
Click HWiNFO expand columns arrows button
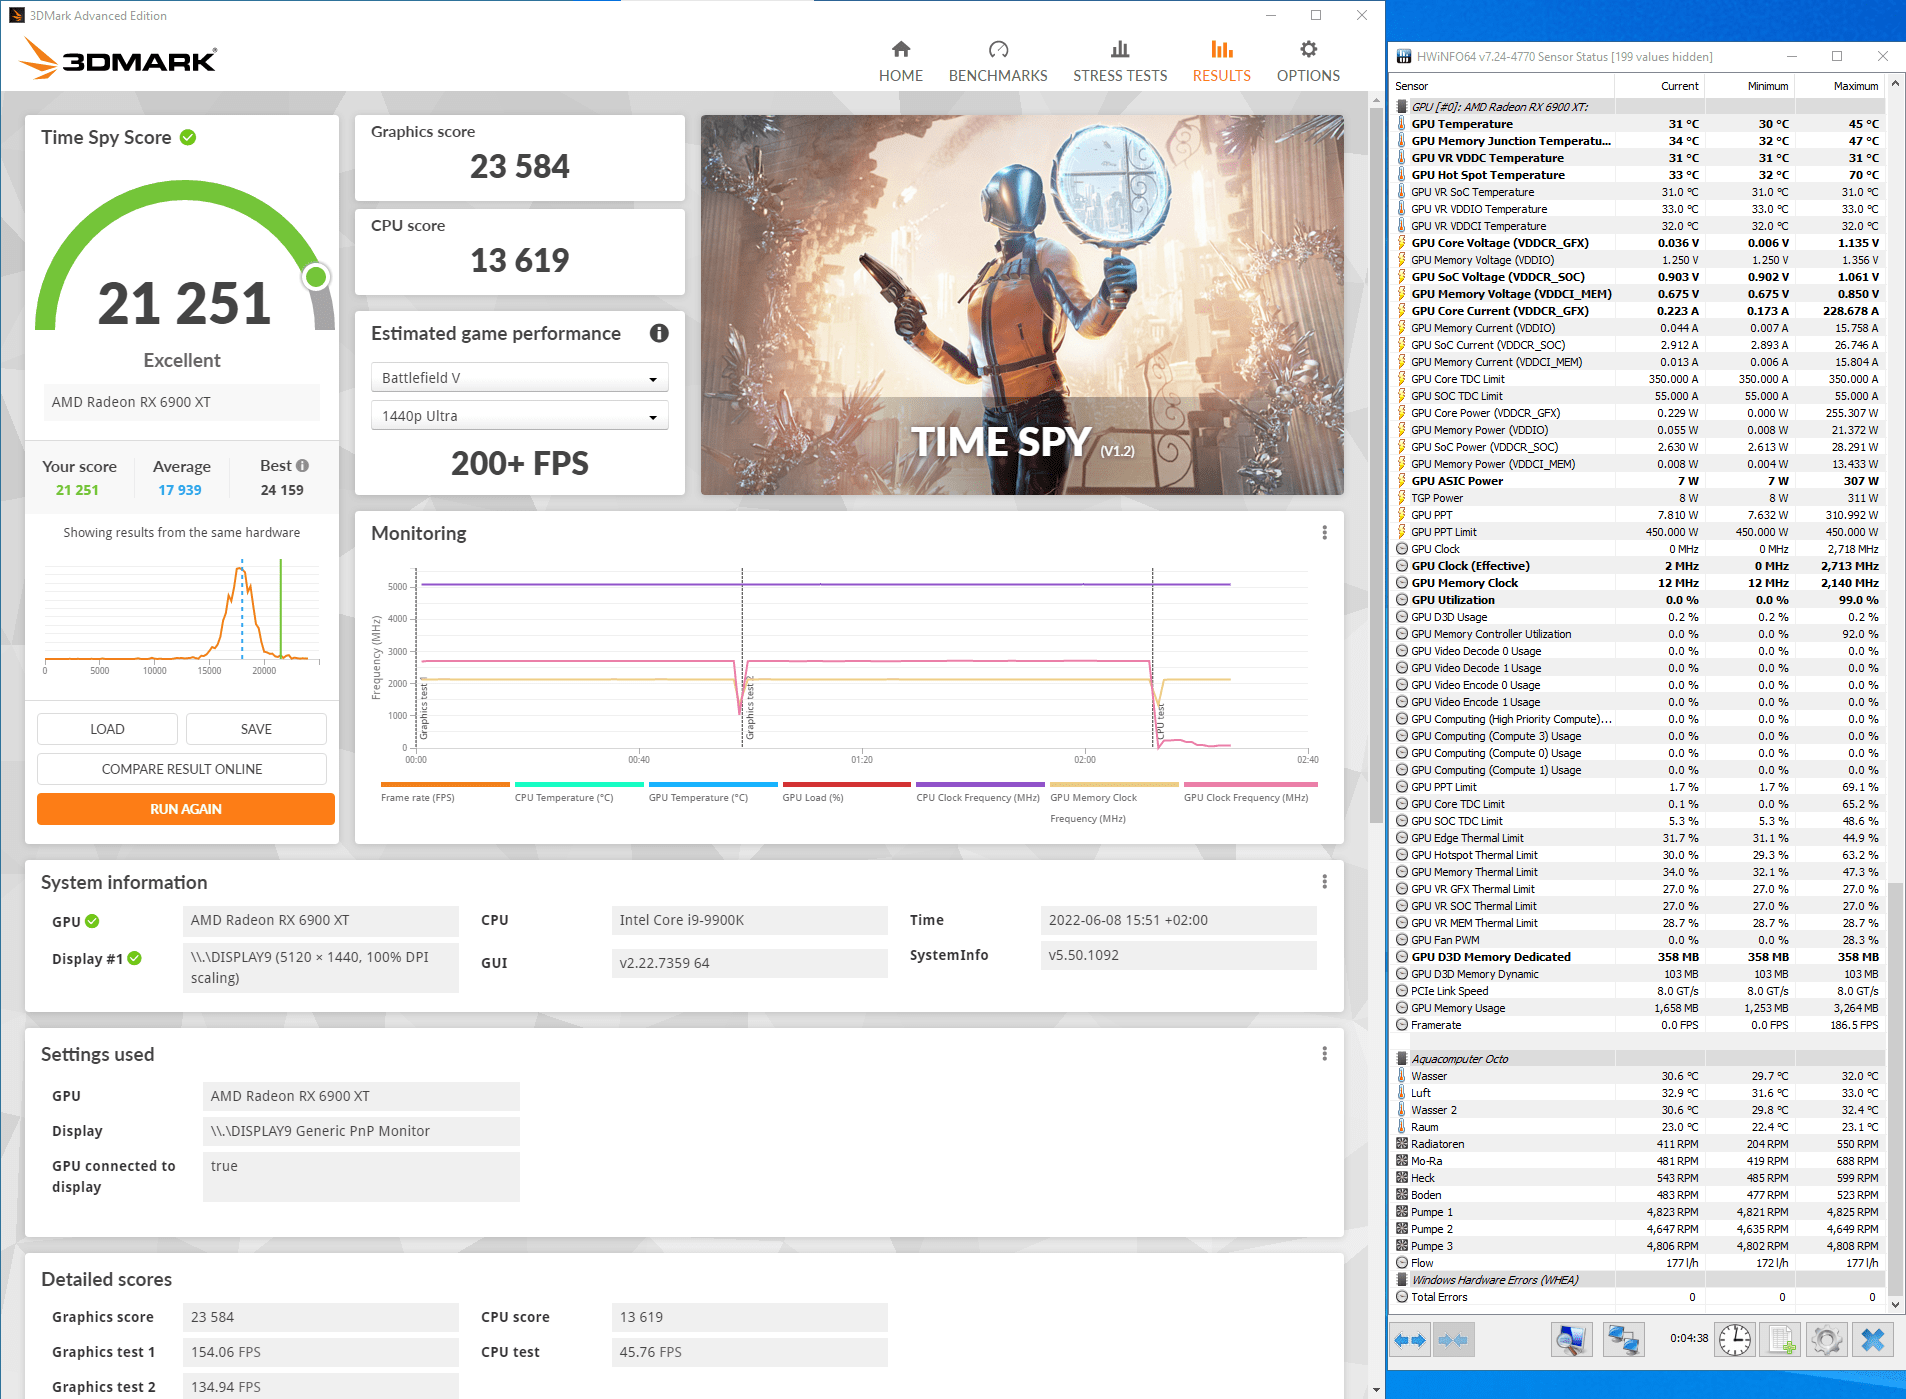click(1410, 1340)
